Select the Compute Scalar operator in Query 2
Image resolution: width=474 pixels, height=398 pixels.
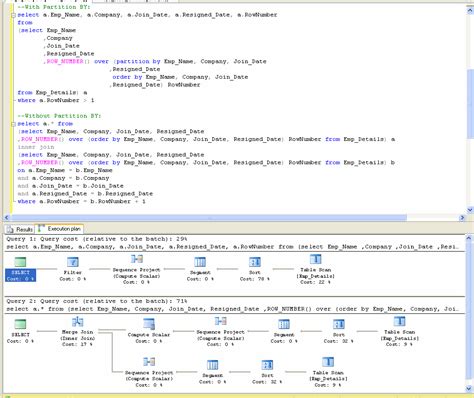[x=149, y=331]
